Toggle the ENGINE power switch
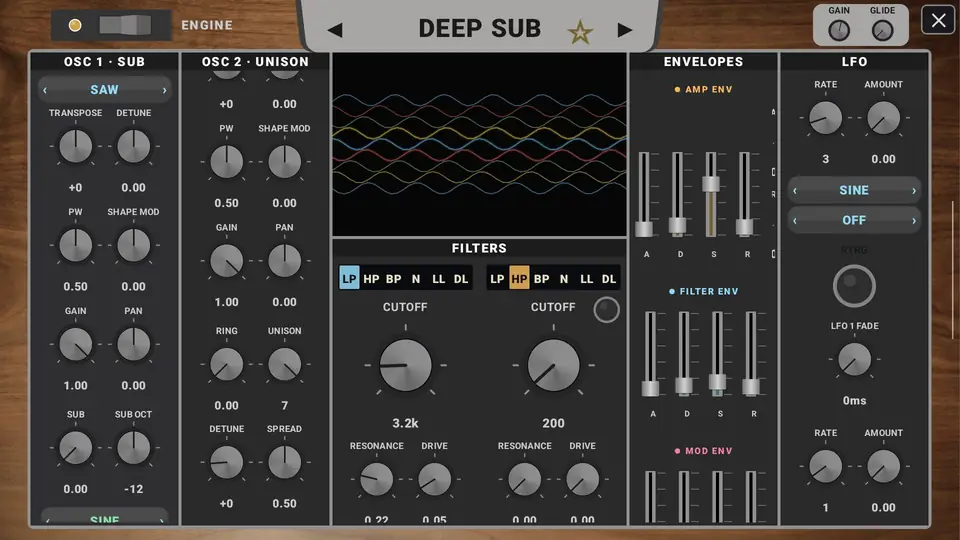 [126, 25]
